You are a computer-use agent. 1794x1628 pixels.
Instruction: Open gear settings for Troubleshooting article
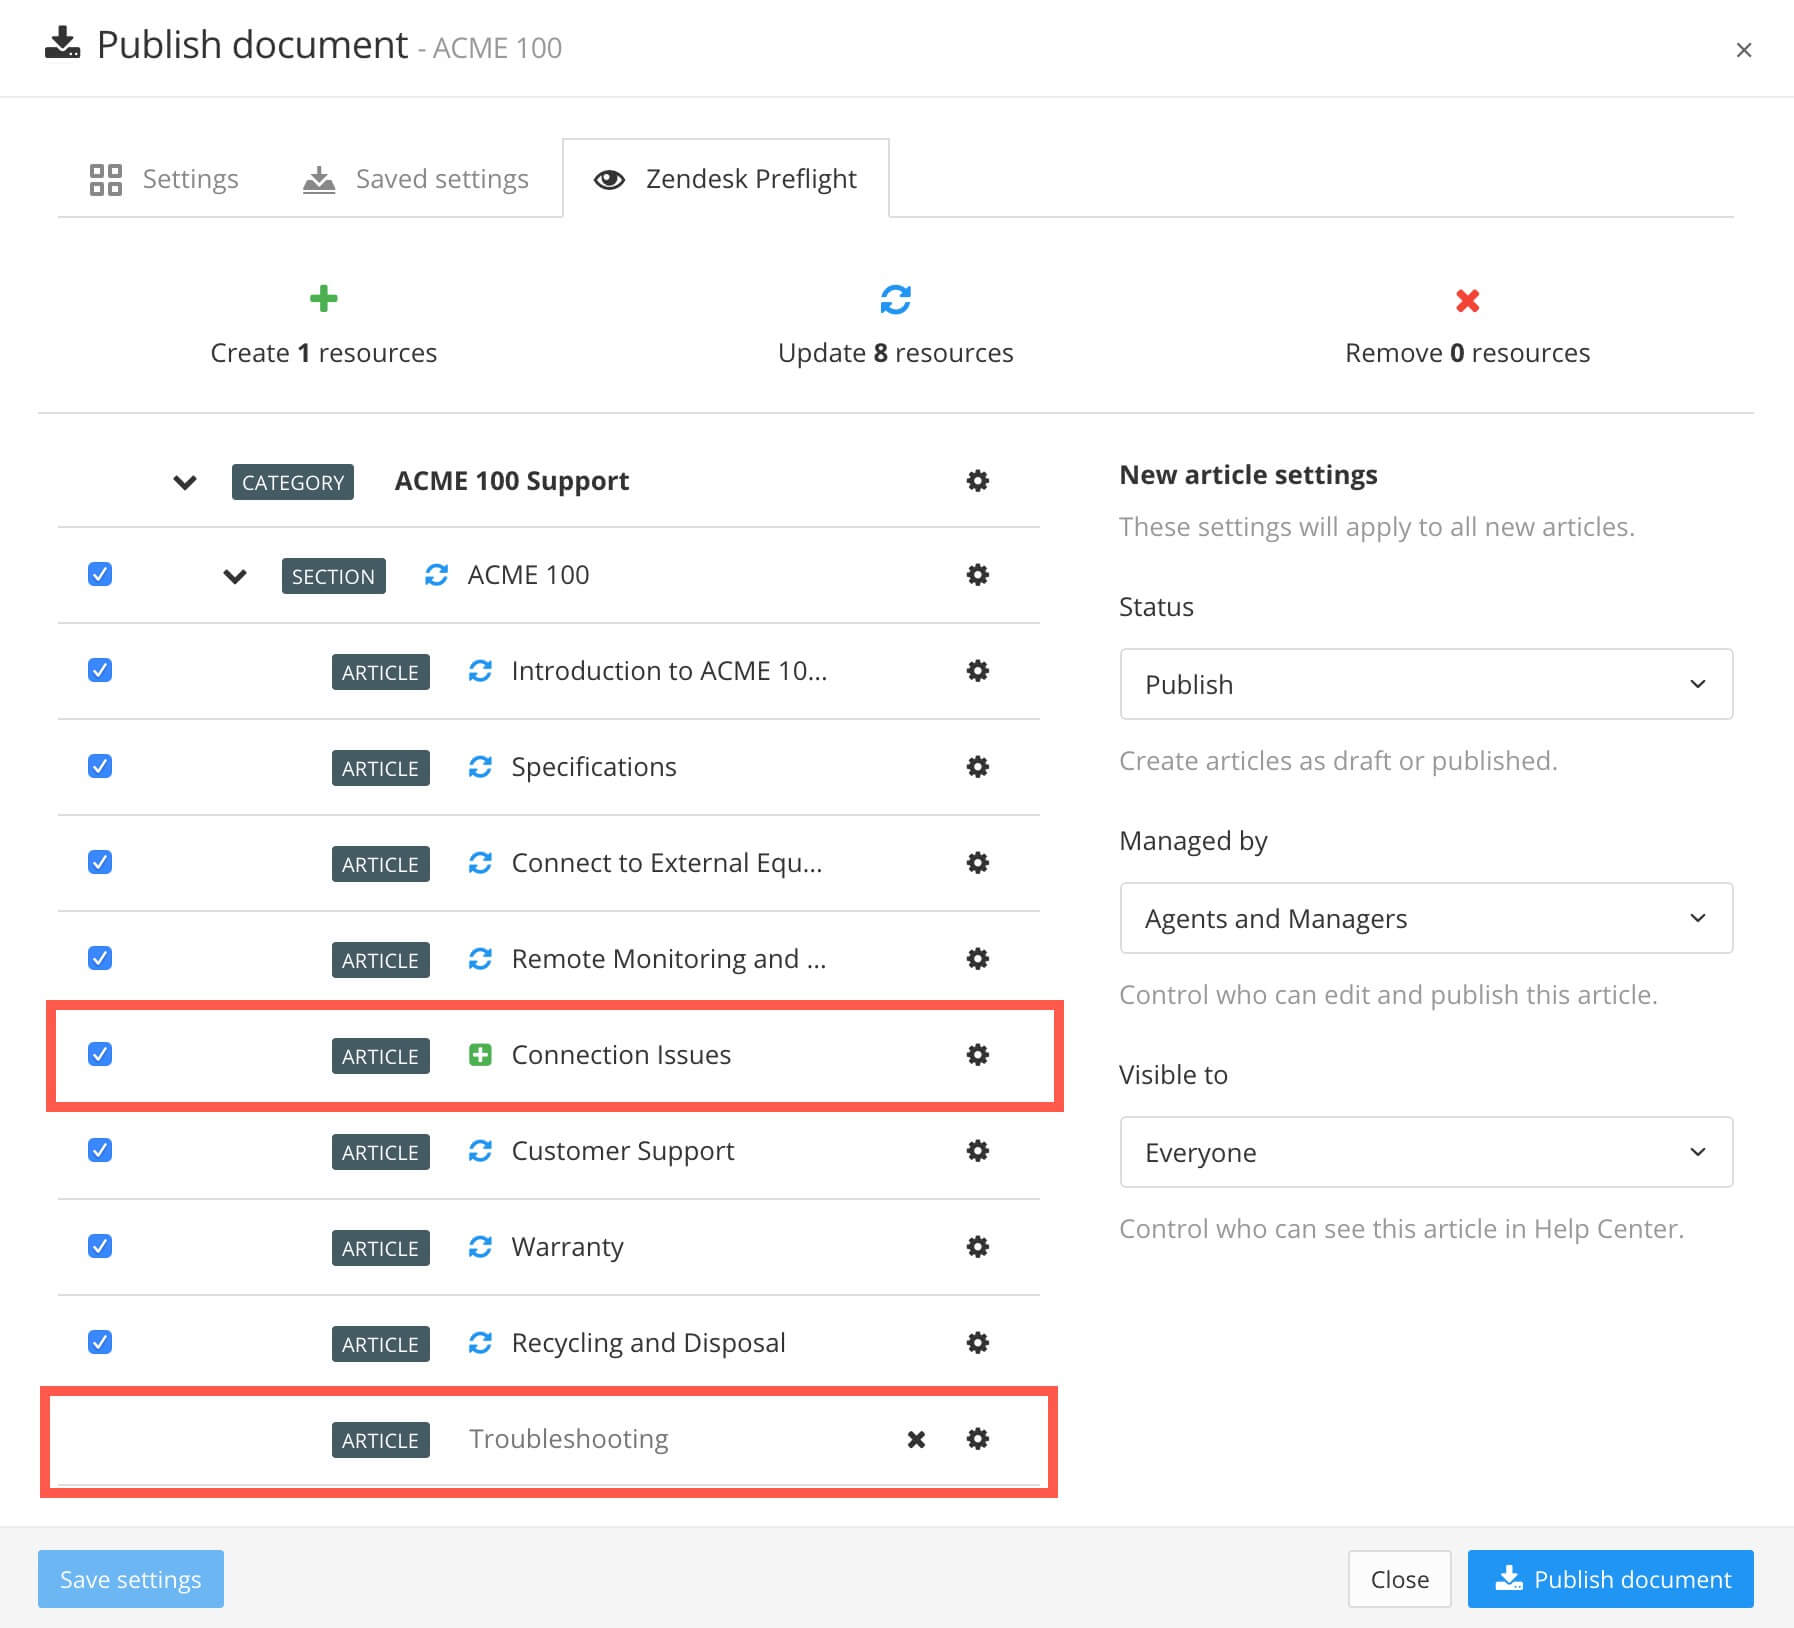point(977,1439)
